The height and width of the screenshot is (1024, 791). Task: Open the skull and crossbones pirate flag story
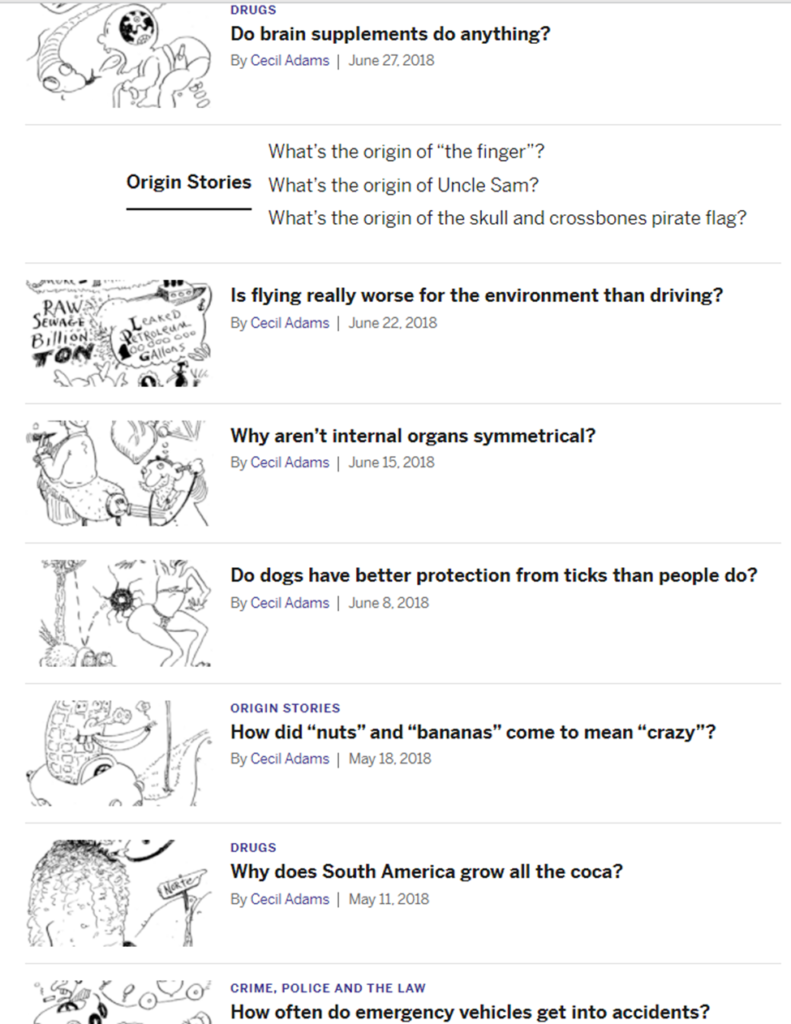[507, 218]
